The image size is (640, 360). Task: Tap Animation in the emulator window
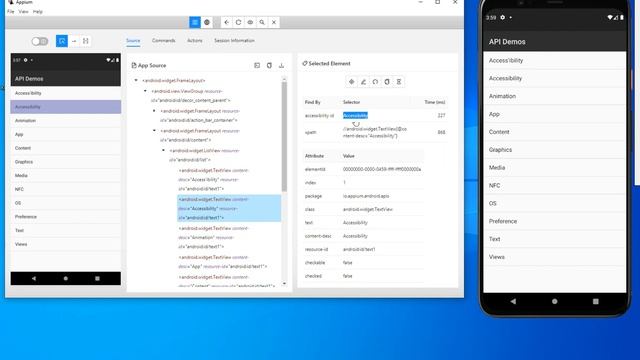click(554, 96)
